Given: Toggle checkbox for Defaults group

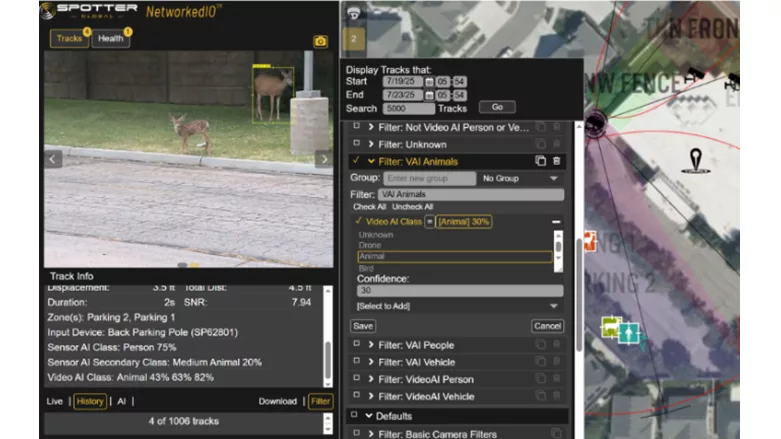Looking at the screenshot, I should coord(354,415).
